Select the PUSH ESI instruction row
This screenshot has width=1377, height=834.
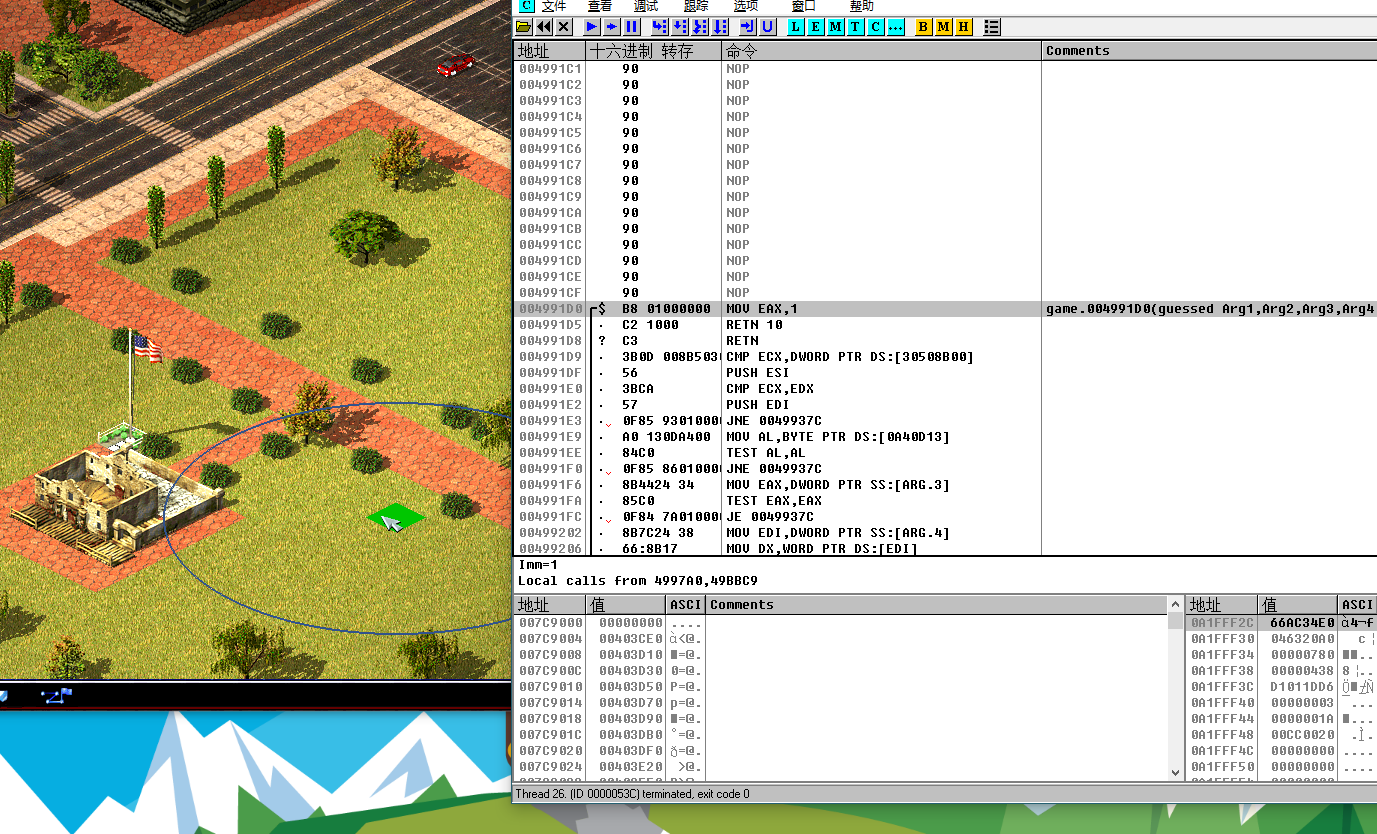[x=945, y=373]
